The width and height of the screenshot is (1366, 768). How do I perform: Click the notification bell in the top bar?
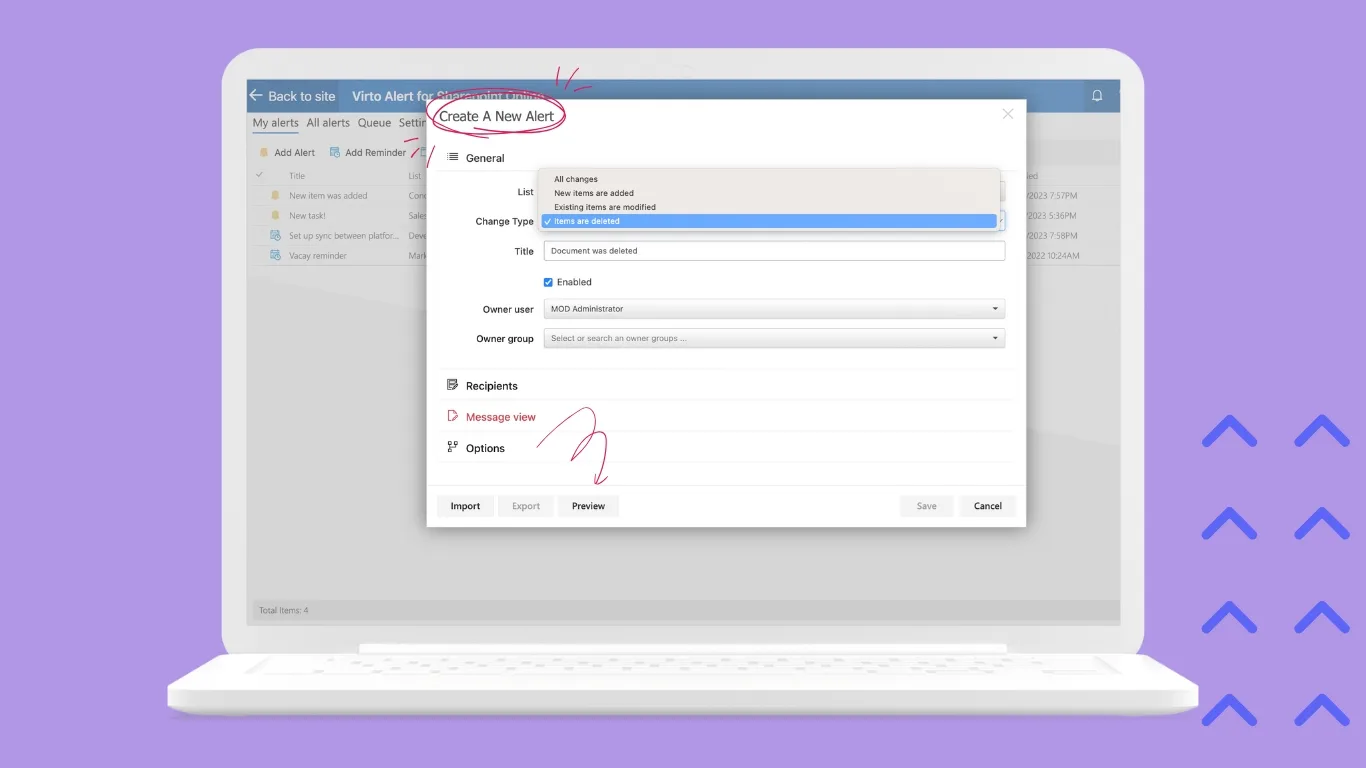click(x=1097, y=95)
